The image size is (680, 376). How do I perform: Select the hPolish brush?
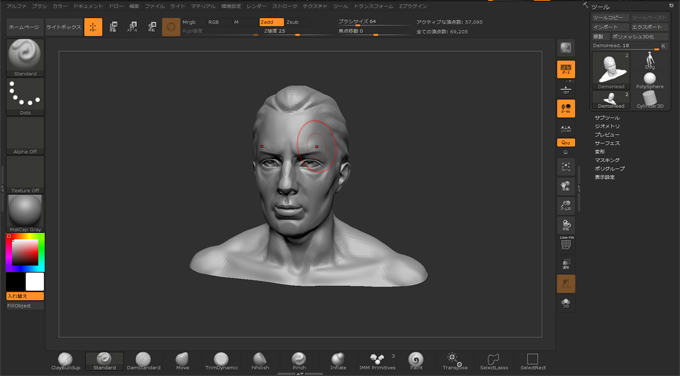pos(260,361)
